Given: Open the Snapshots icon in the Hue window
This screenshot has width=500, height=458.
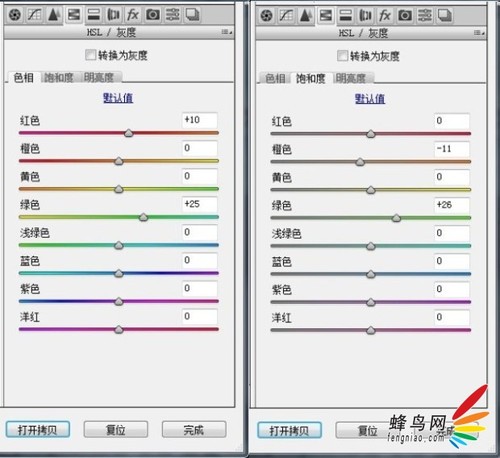Looking at the screenshot, I should coord(192,15).
